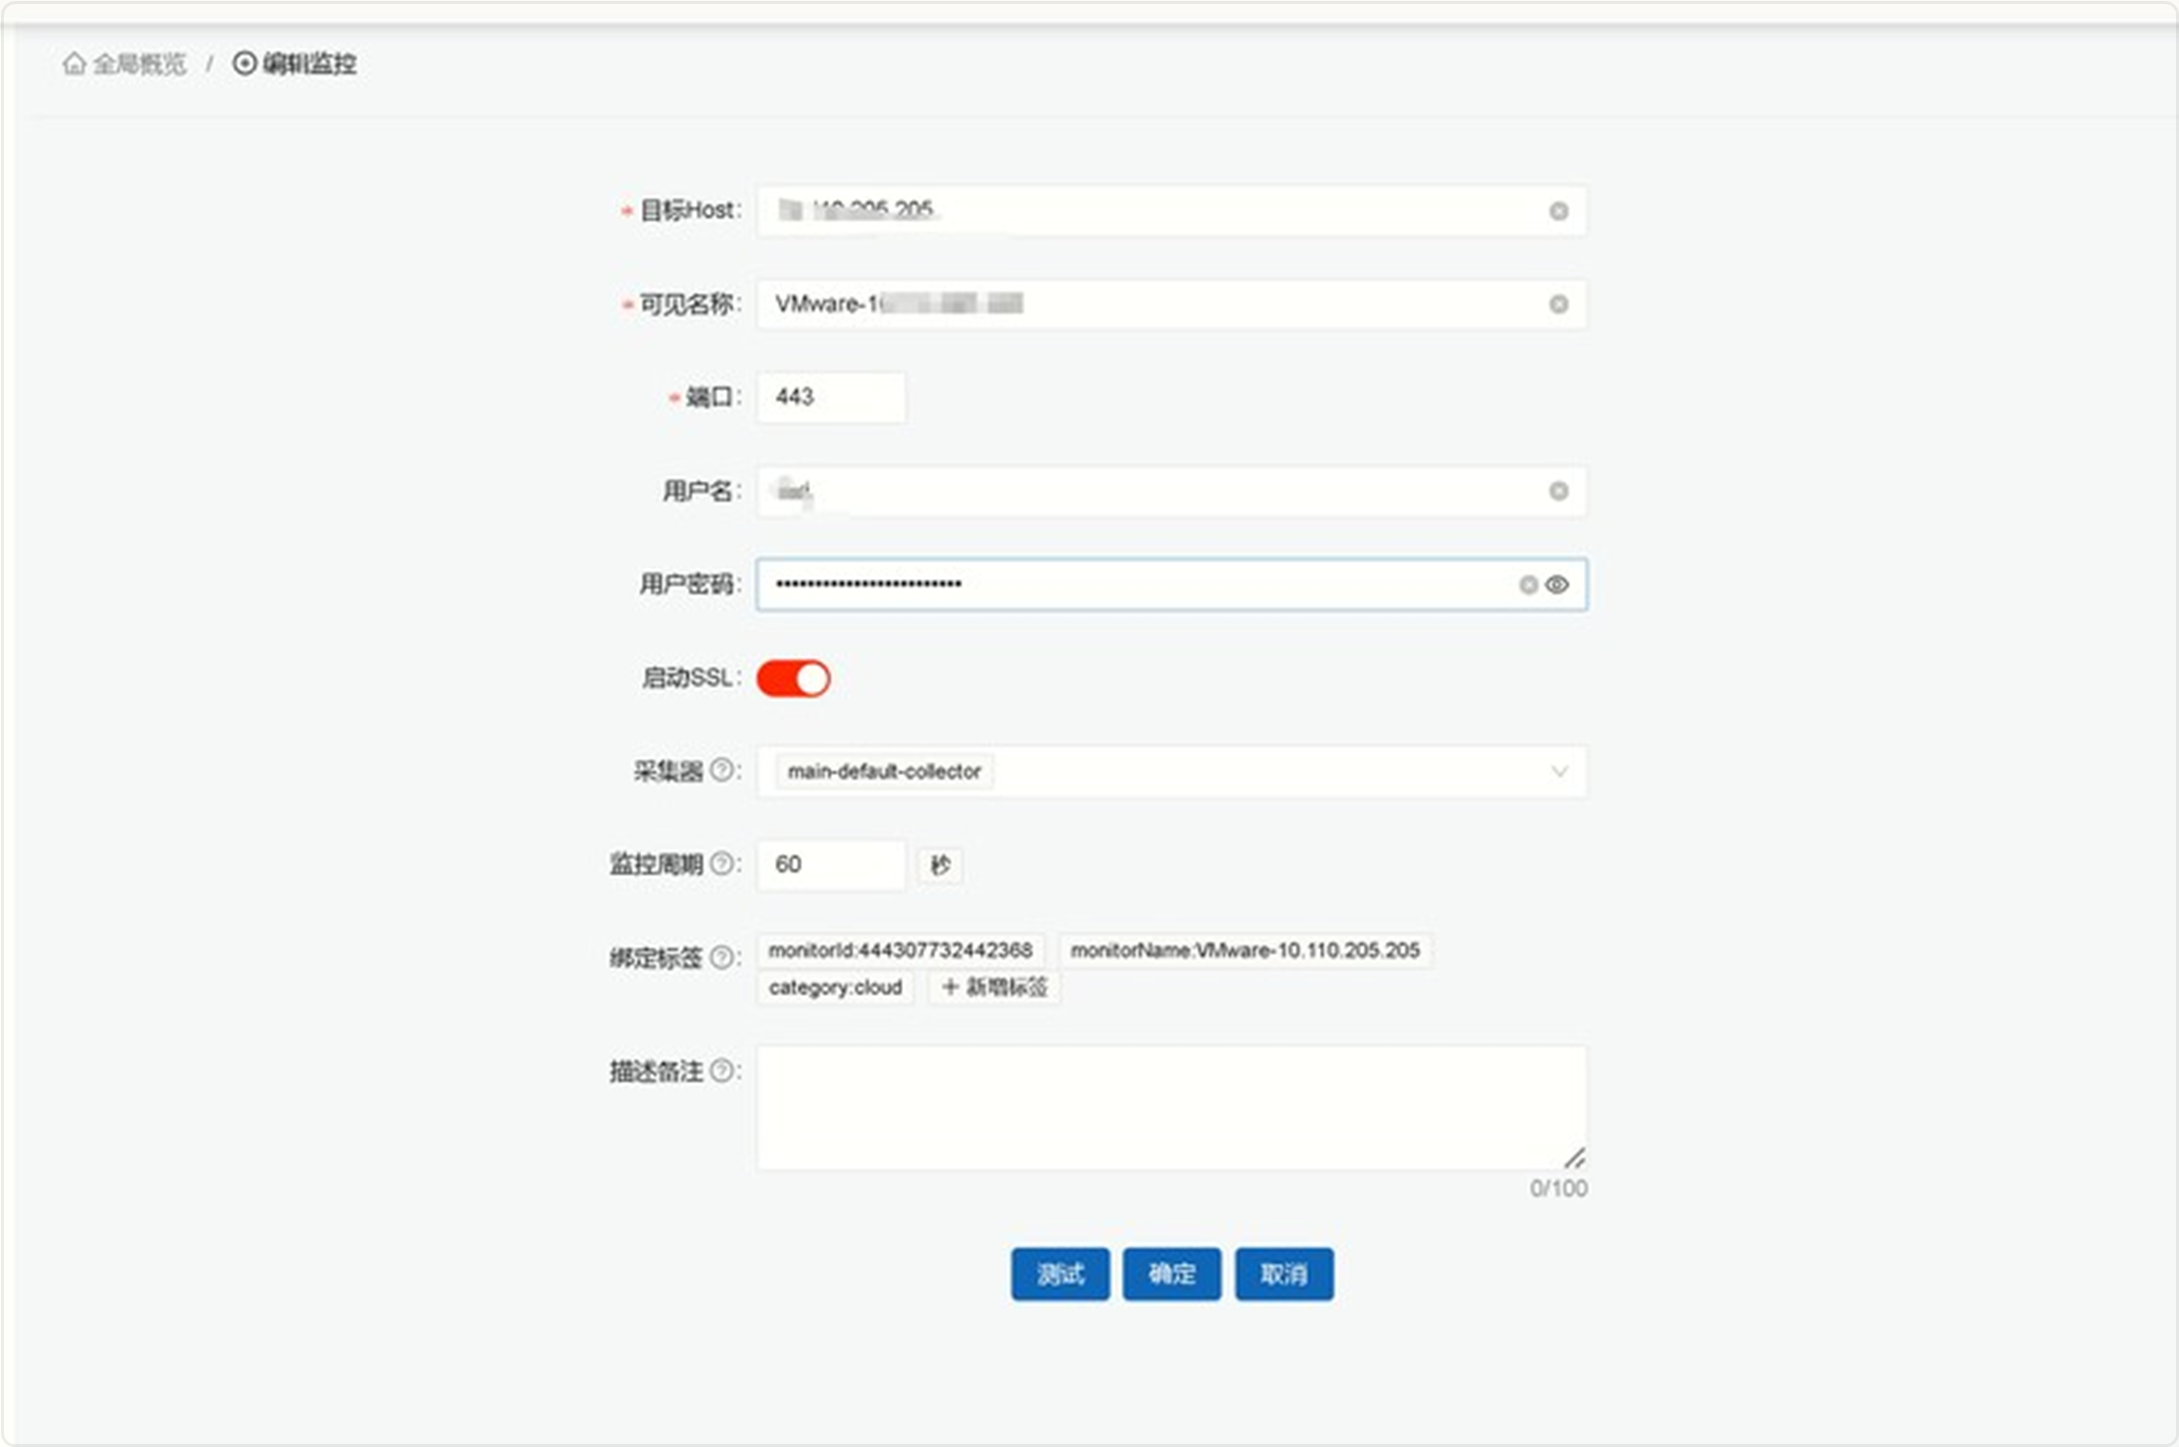Open the help tooltip next to 采集器
The width and height of the screenshot is (2179, 1447).
coord(723,771)
